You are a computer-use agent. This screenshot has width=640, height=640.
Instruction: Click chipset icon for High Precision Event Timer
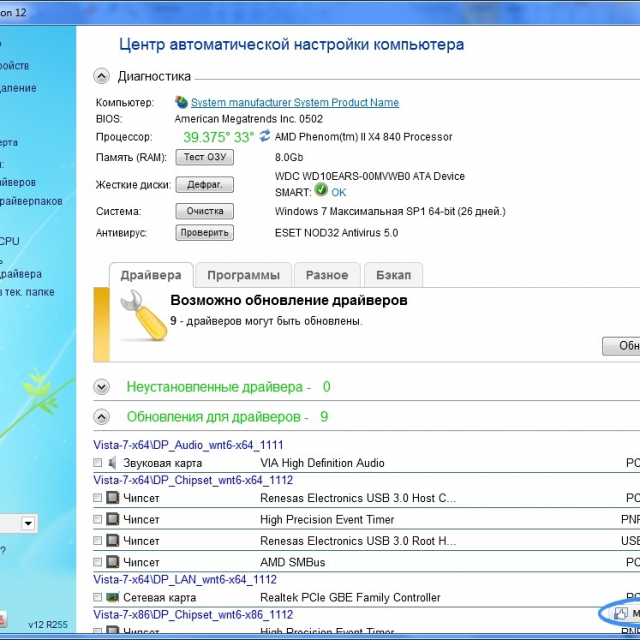[112, 519]
